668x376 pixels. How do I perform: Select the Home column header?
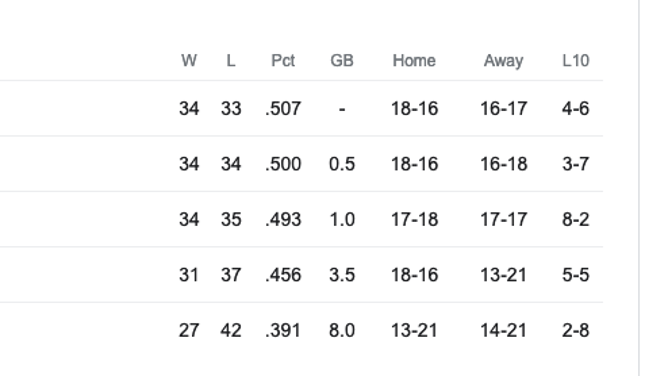pos(414,60)
